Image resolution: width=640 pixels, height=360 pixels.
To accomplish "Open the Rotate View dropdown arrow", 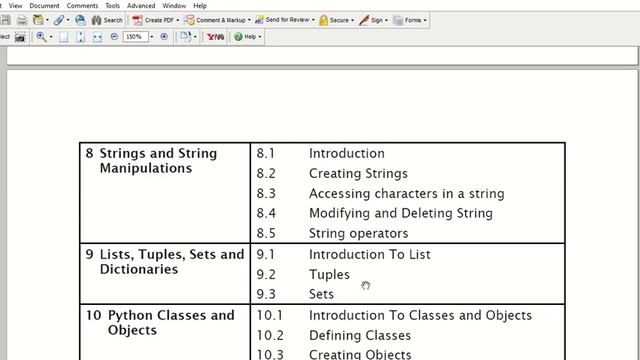I will coord(195,37).
